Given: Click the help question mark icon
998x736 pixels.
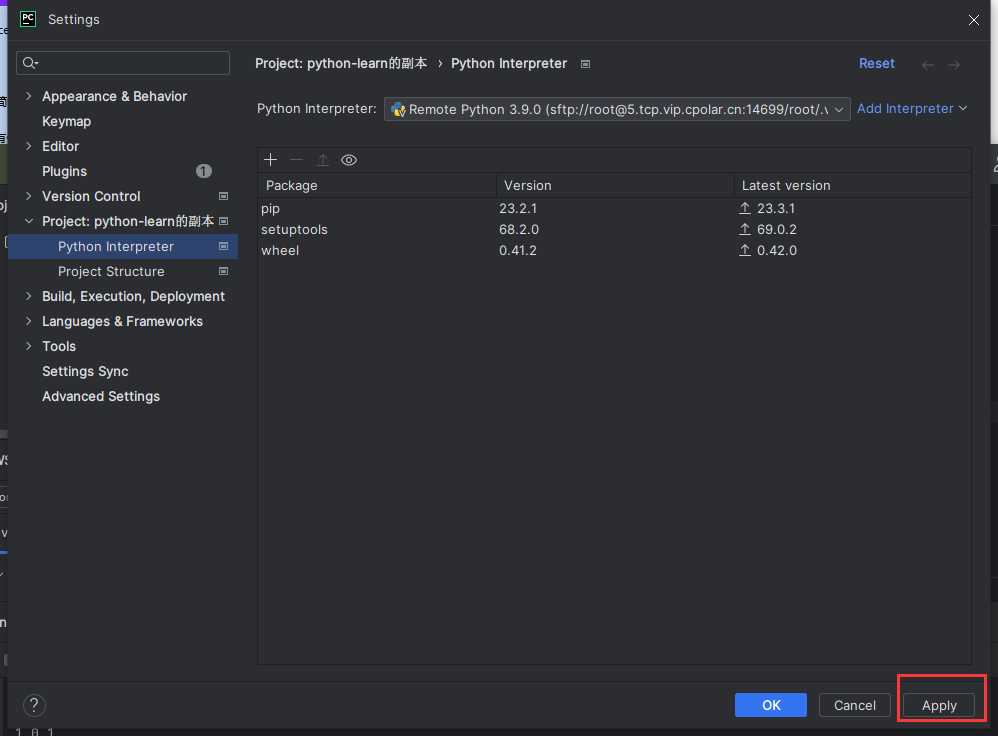Looking at the screenshot, I should pos(34,705).
